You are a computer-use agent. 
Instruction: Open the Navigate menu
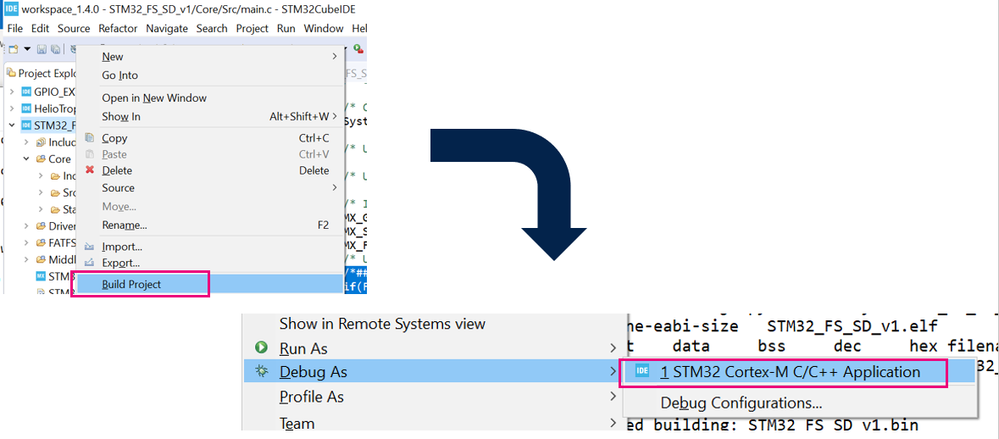pyautogui.click(x=166, y=29)
